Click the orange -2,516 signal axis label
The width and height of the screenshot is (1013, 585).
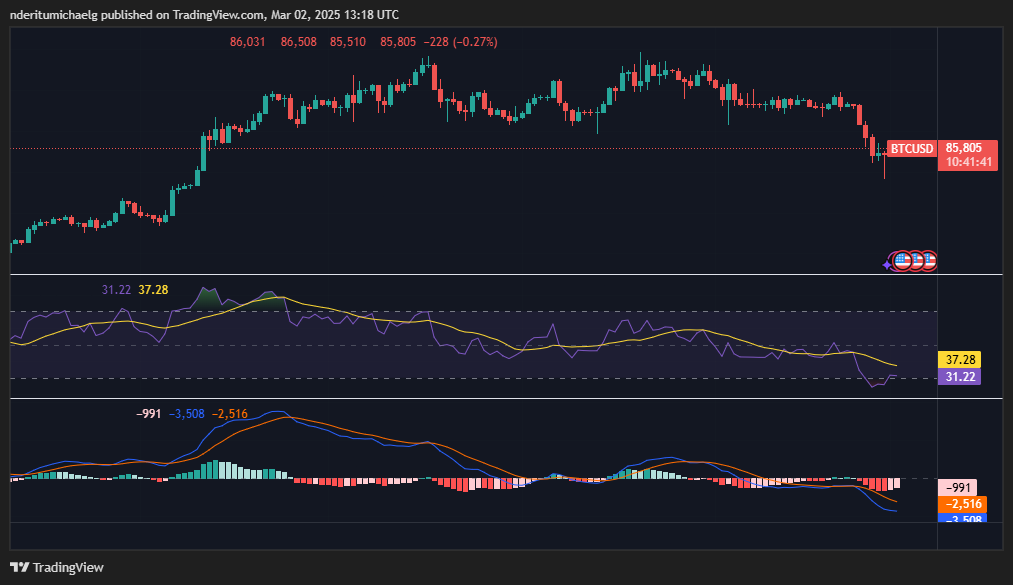point(961,504)
